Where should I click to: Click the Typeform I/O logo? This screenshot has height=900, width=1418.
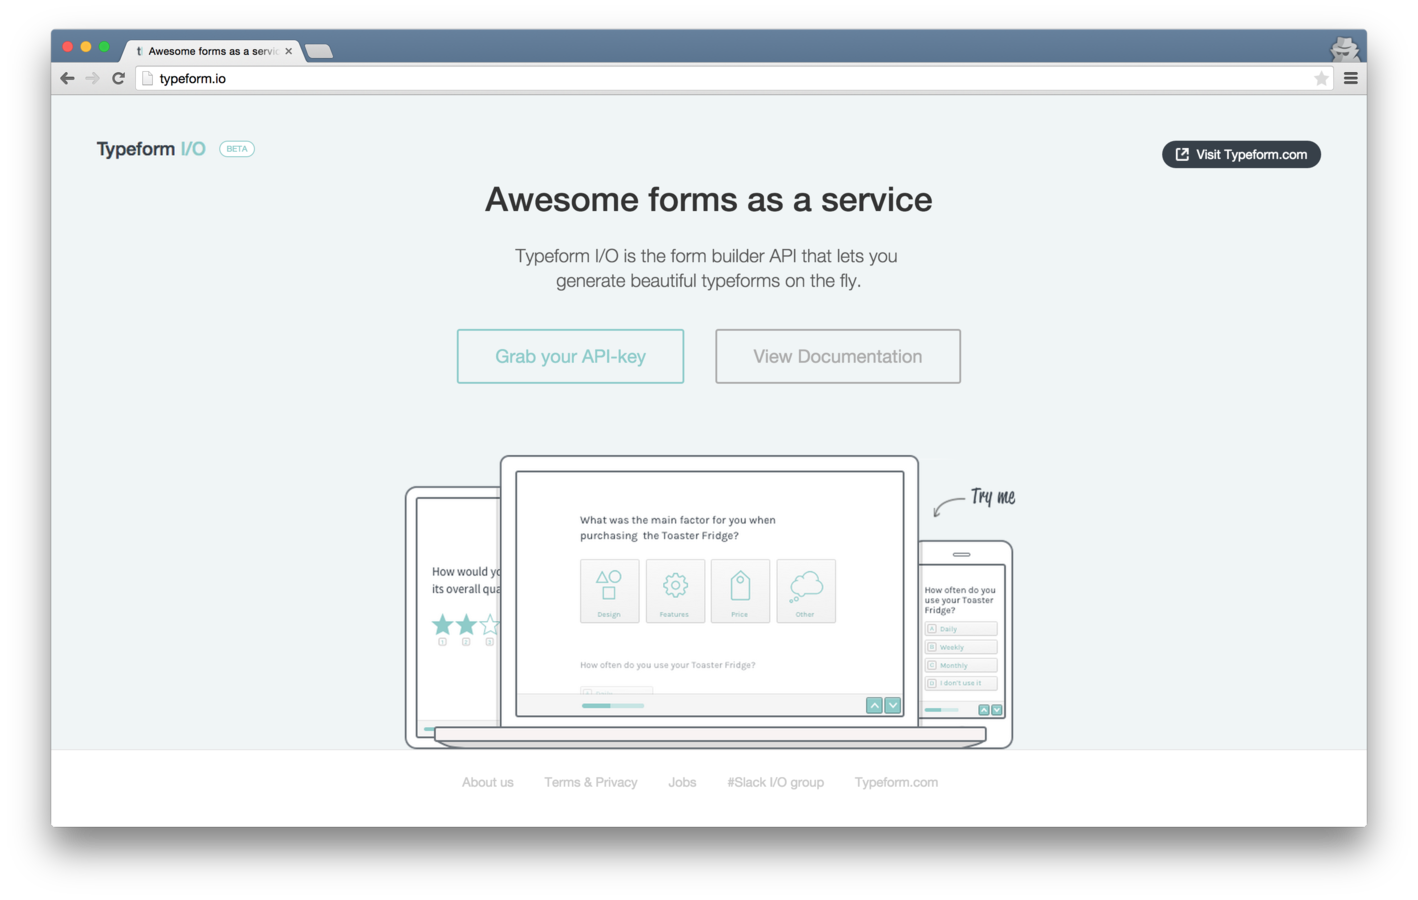(151, 149)
